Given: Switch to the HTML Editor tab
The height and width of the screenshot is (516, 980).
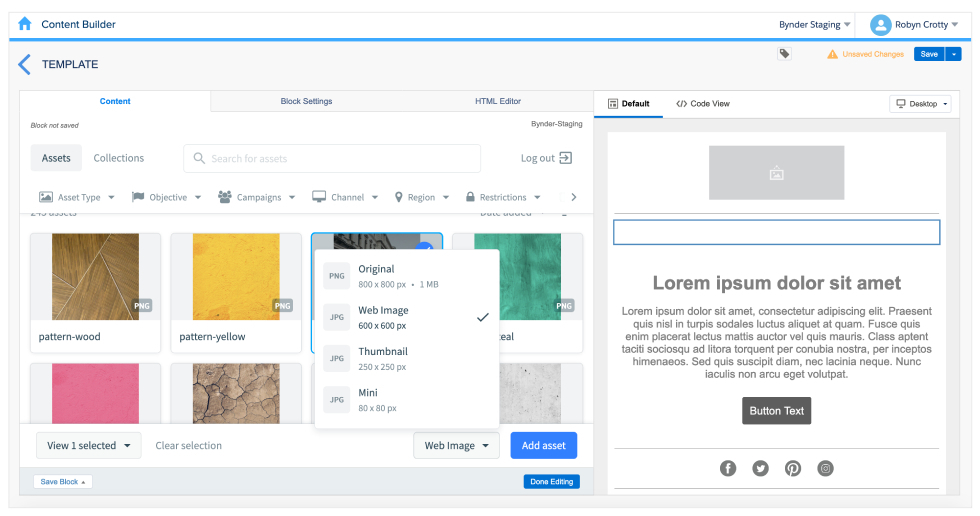Looking at the screenshot, I should [498, 101].
